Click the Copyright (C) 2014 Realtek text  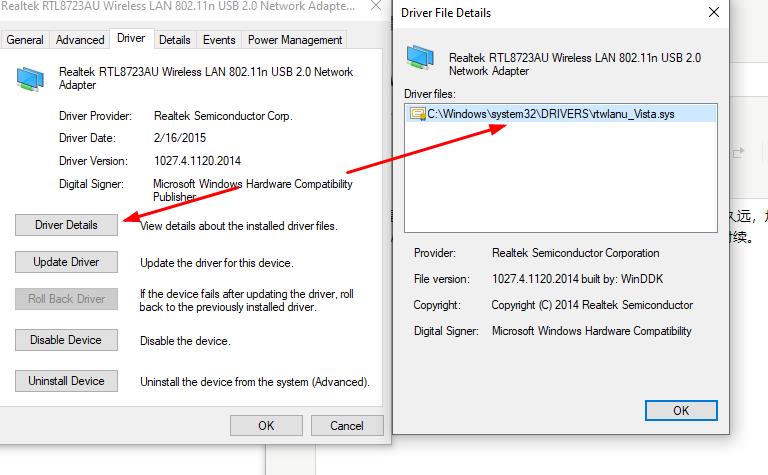[x=592, y=305]
